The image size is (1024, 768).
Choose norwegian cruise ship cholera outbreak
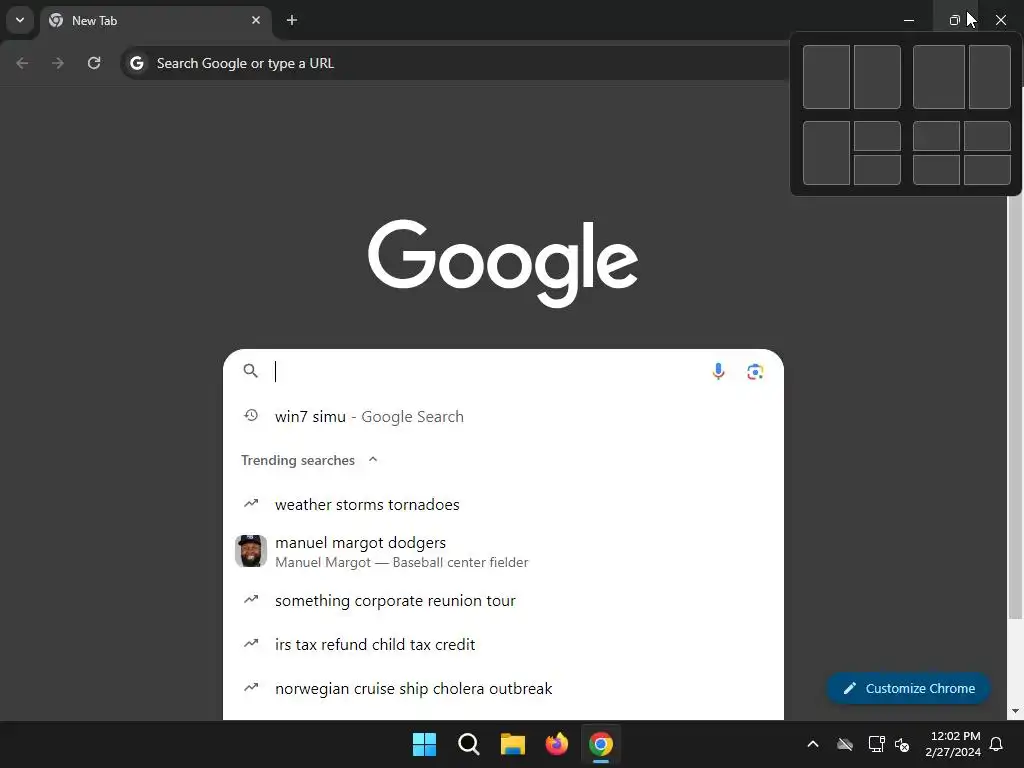tap(503, 688)
